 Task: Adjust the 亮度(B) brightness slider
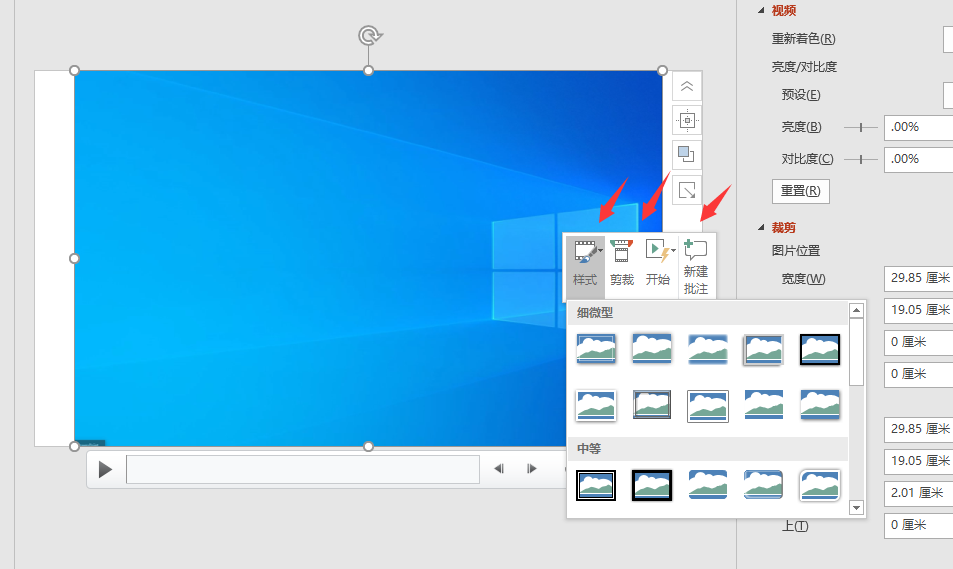[x=861, y=127]
